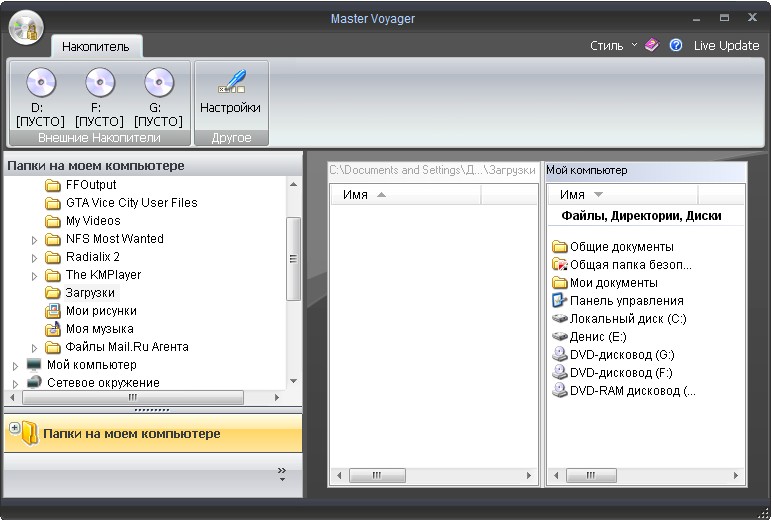Select the F: empty disc drive icon
The height and width of the screenshot is (520, 772).
pyautogui.click(x=99, y=83)
